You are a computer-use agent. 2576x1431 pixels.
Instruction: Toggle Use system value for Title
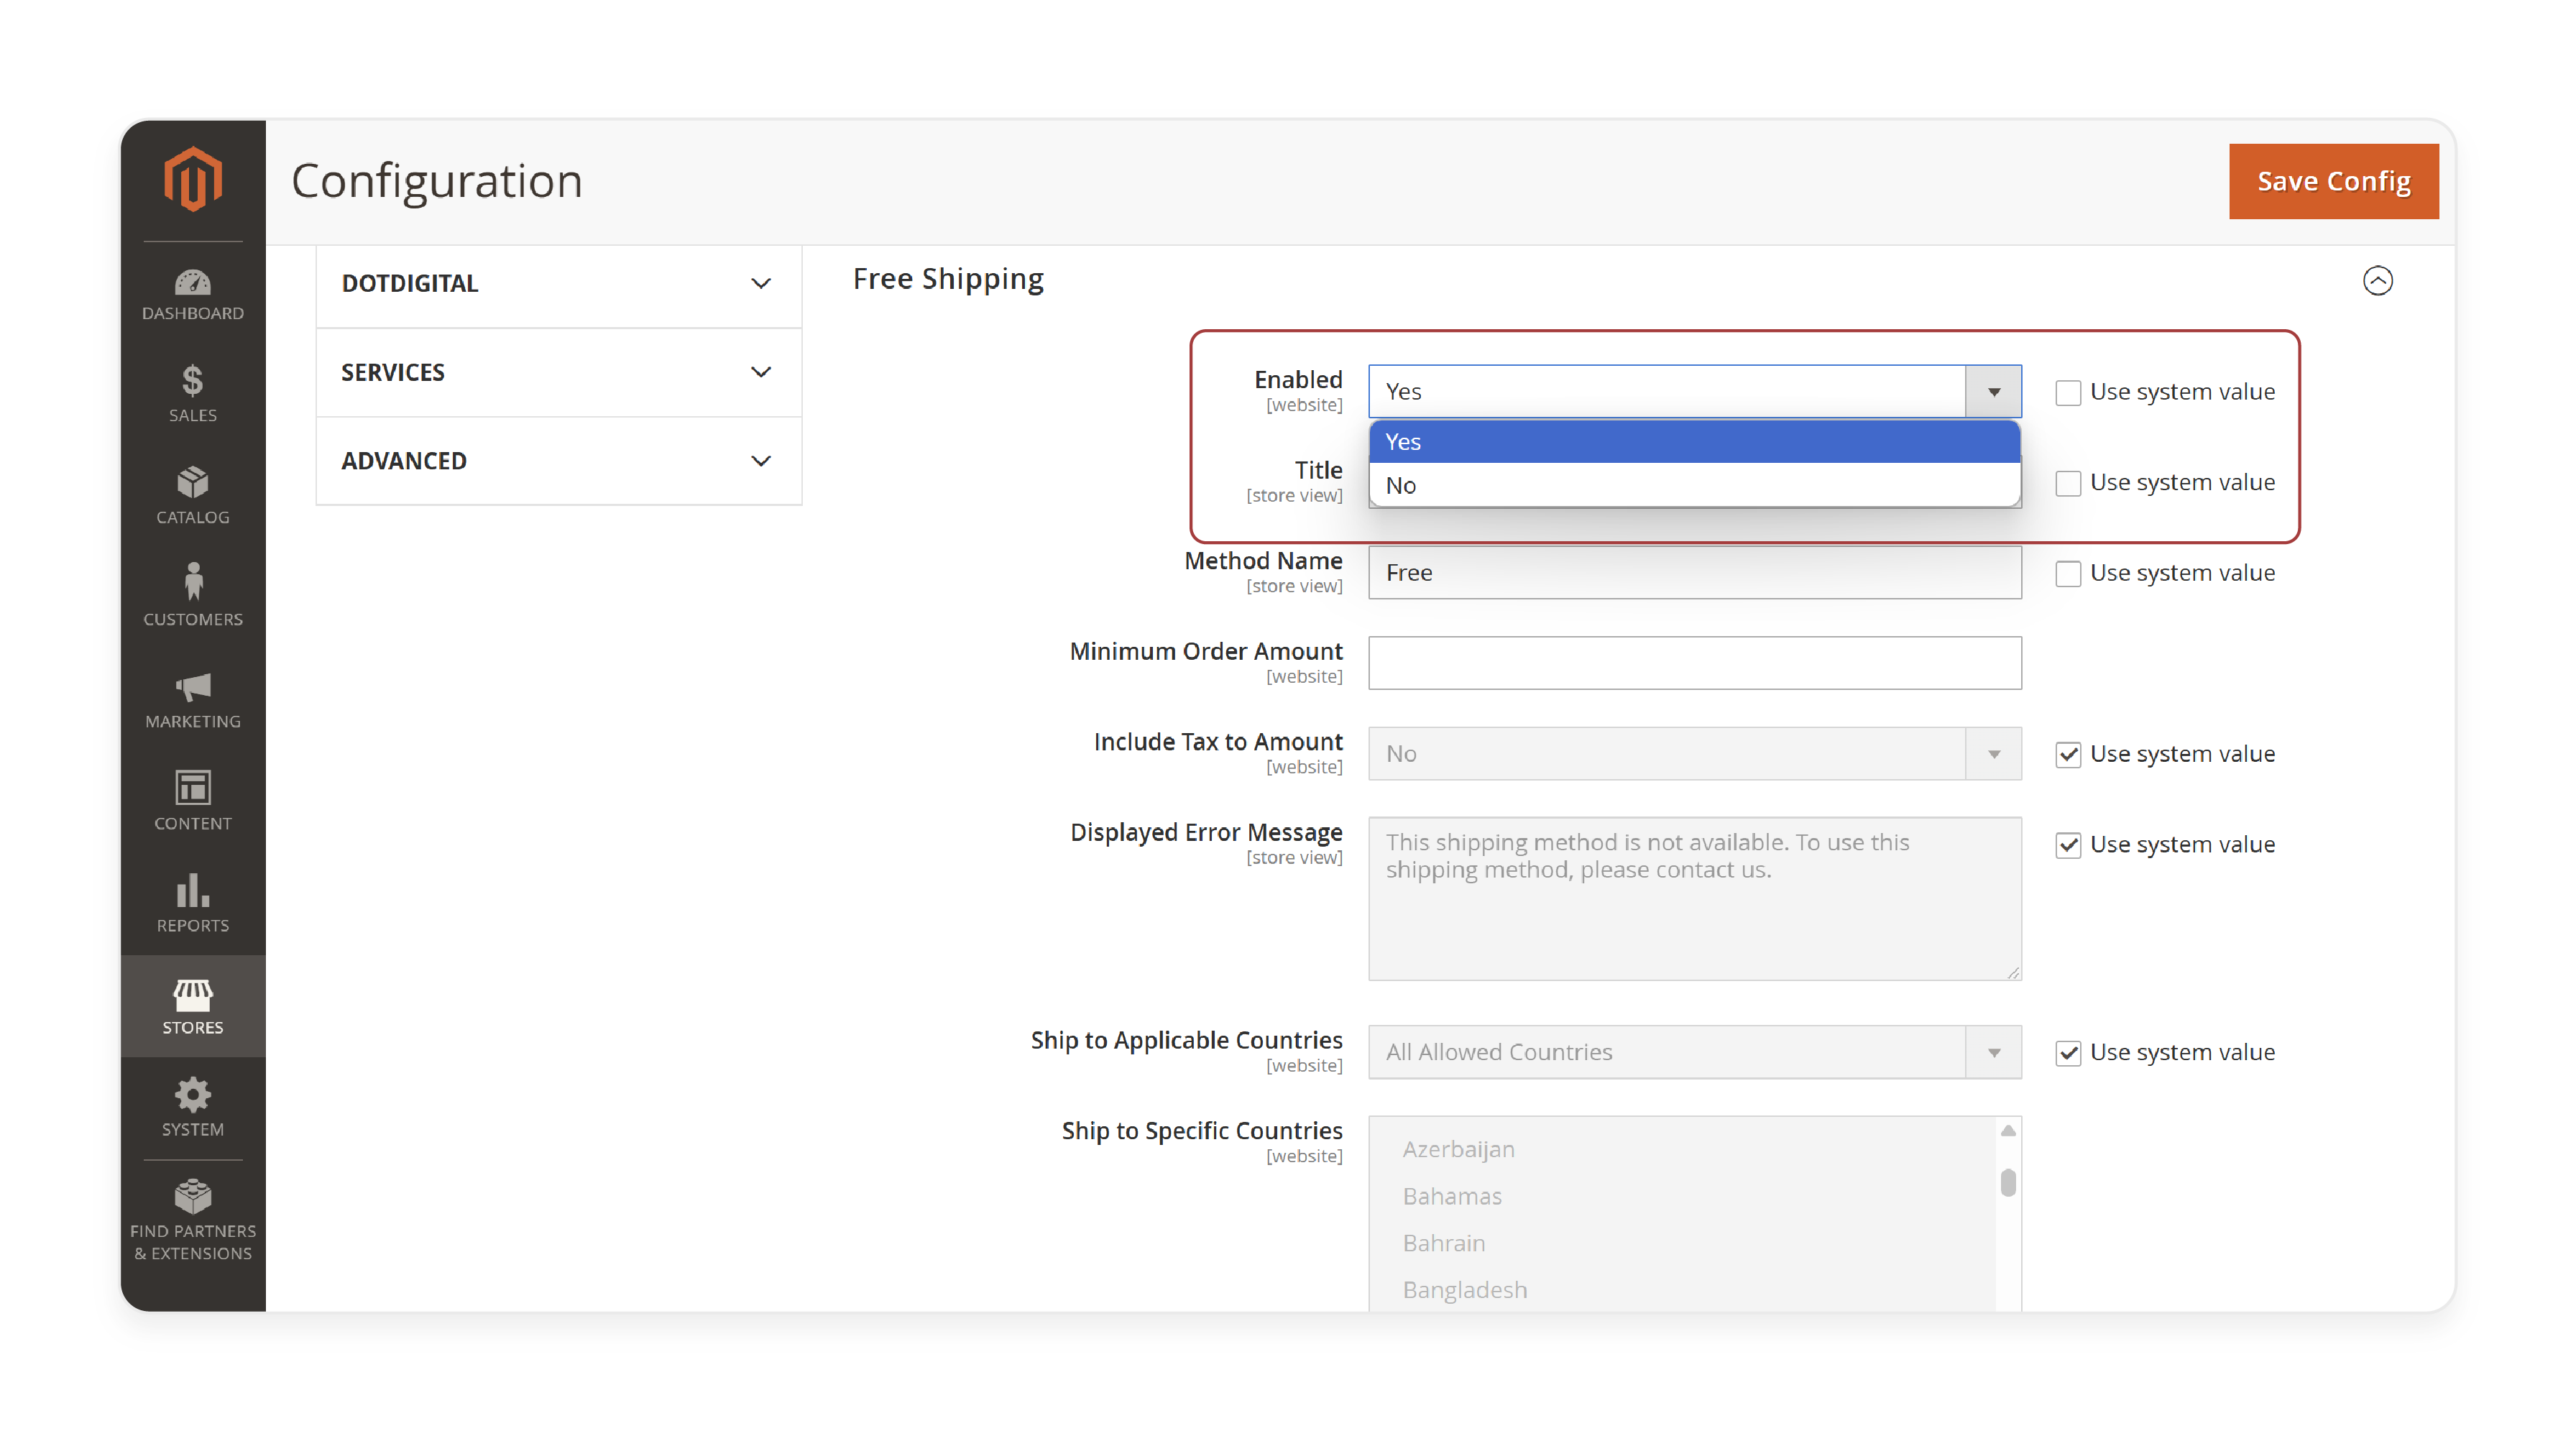click(x=2068, y=483)
